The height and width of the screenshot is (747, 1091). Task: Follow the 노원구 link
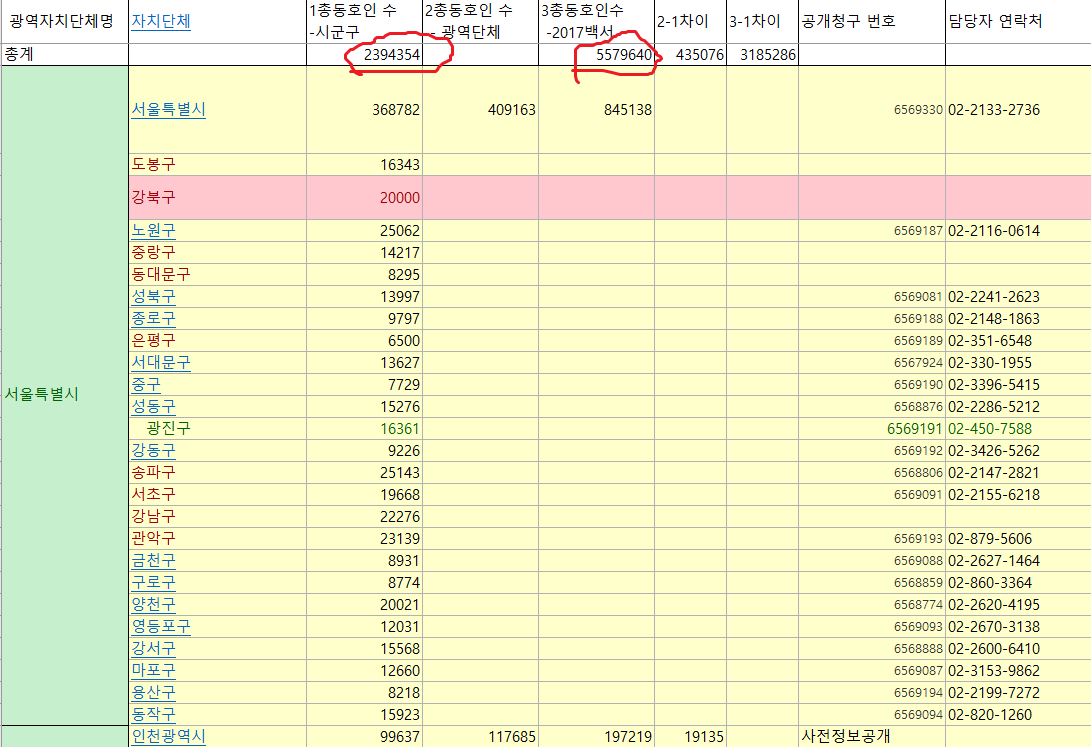click(153, 231)
